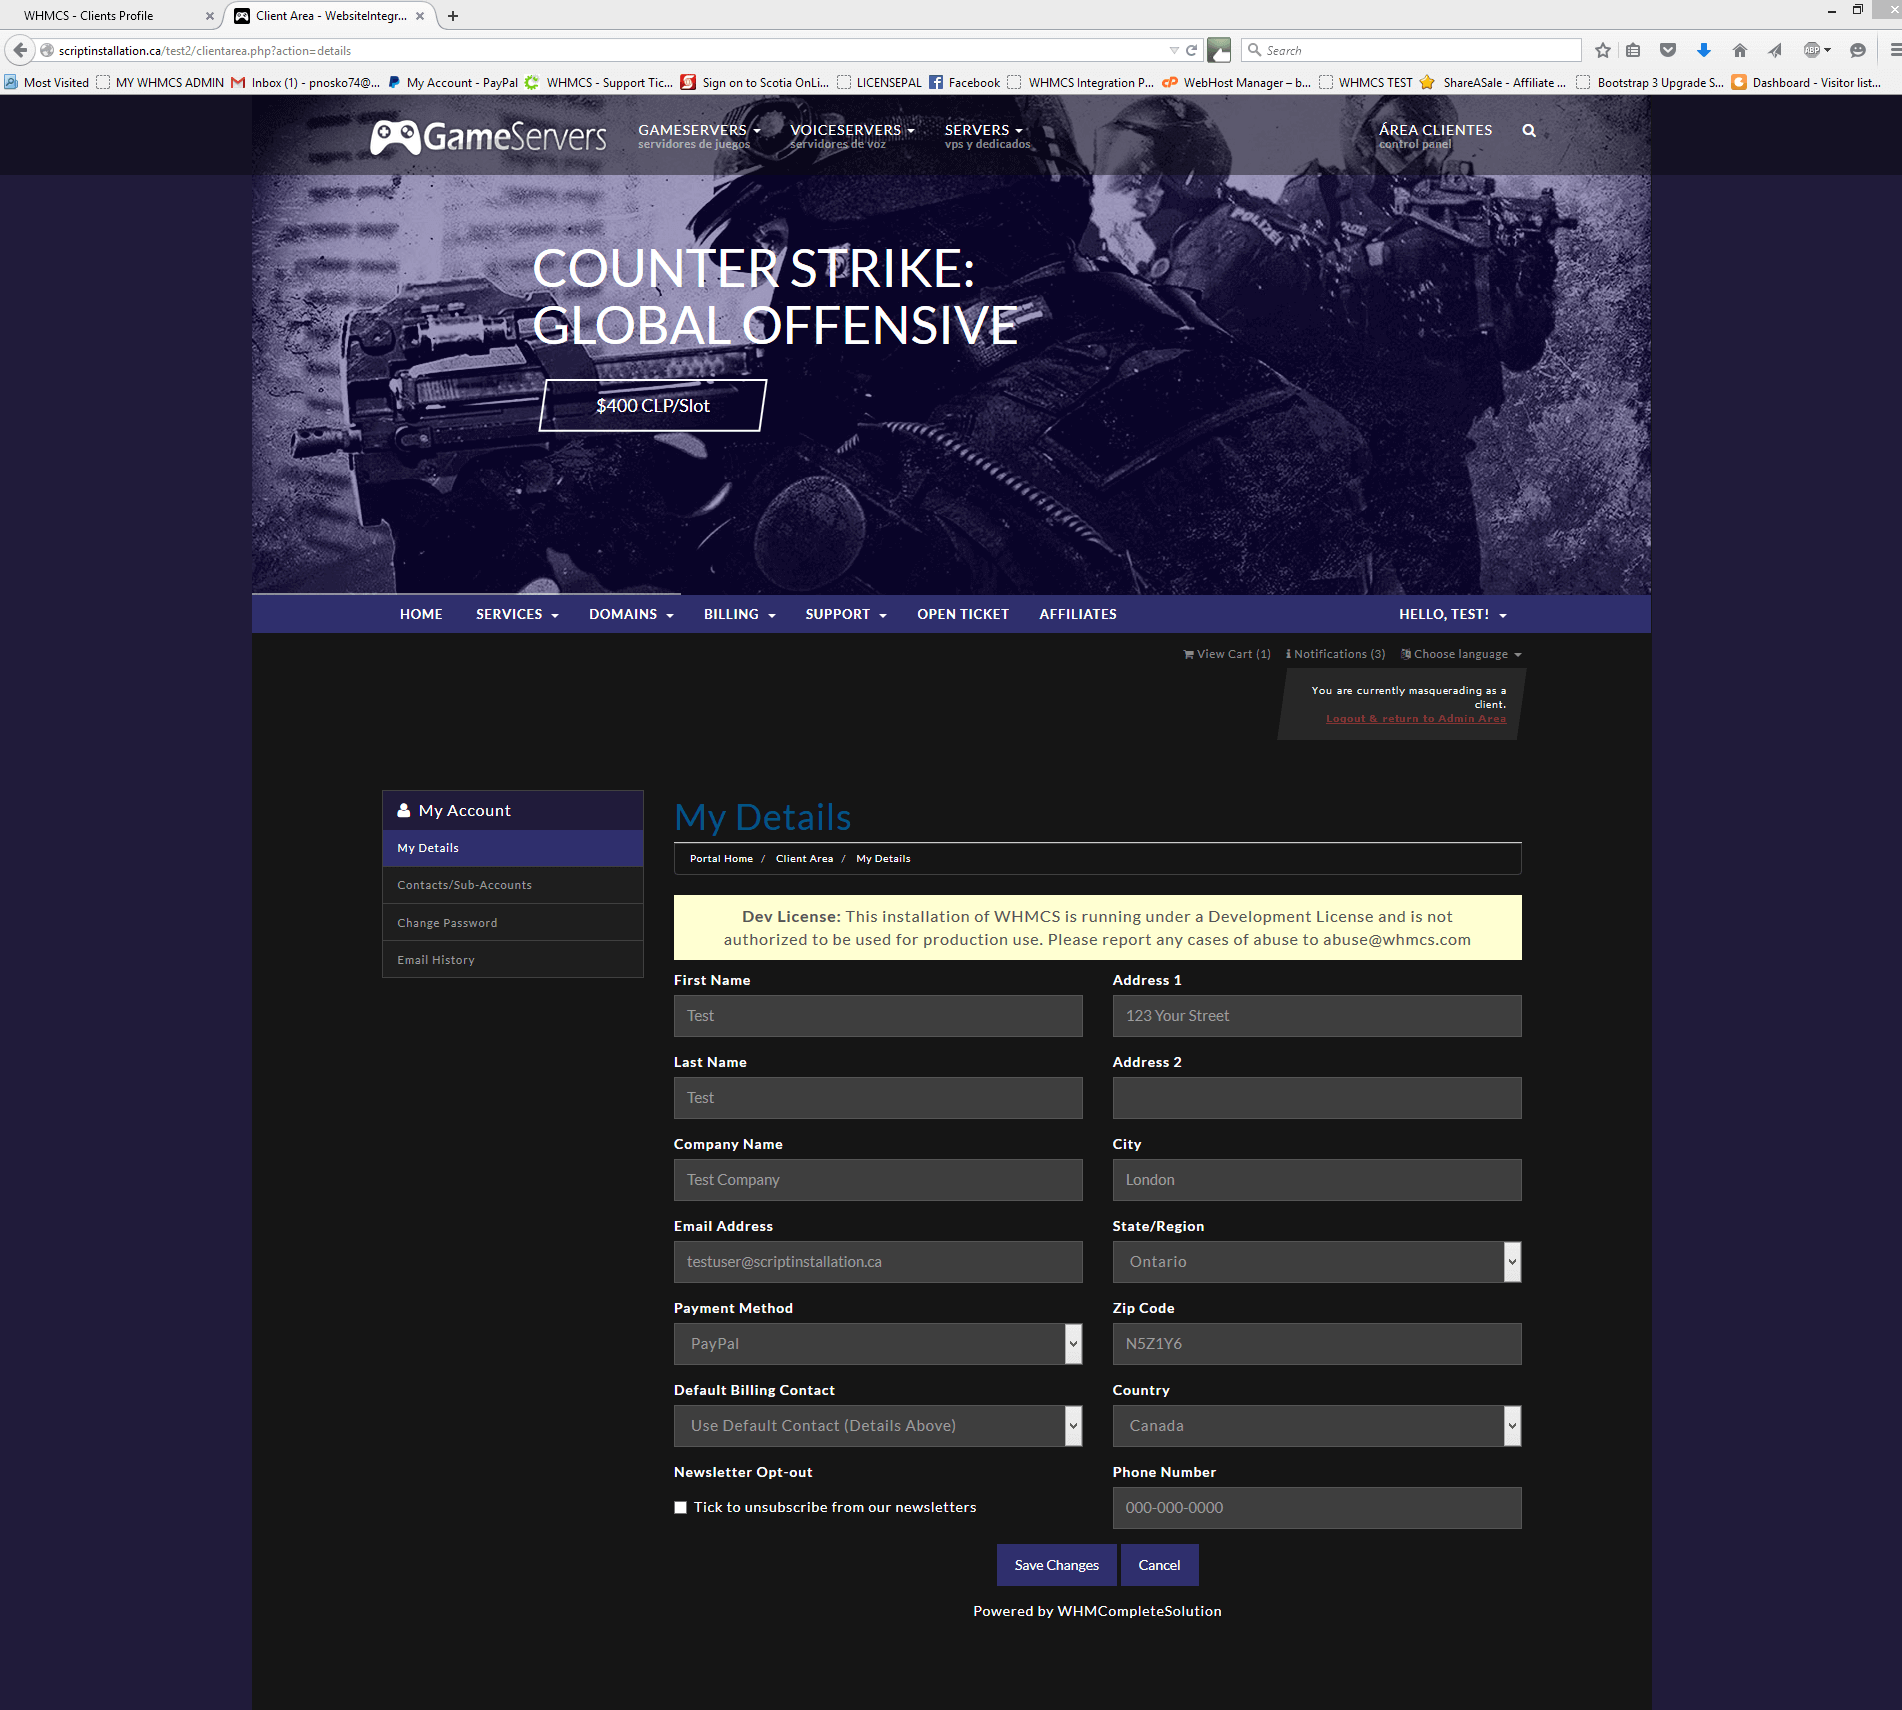Close the Client Area tab

tap(420, 16)
